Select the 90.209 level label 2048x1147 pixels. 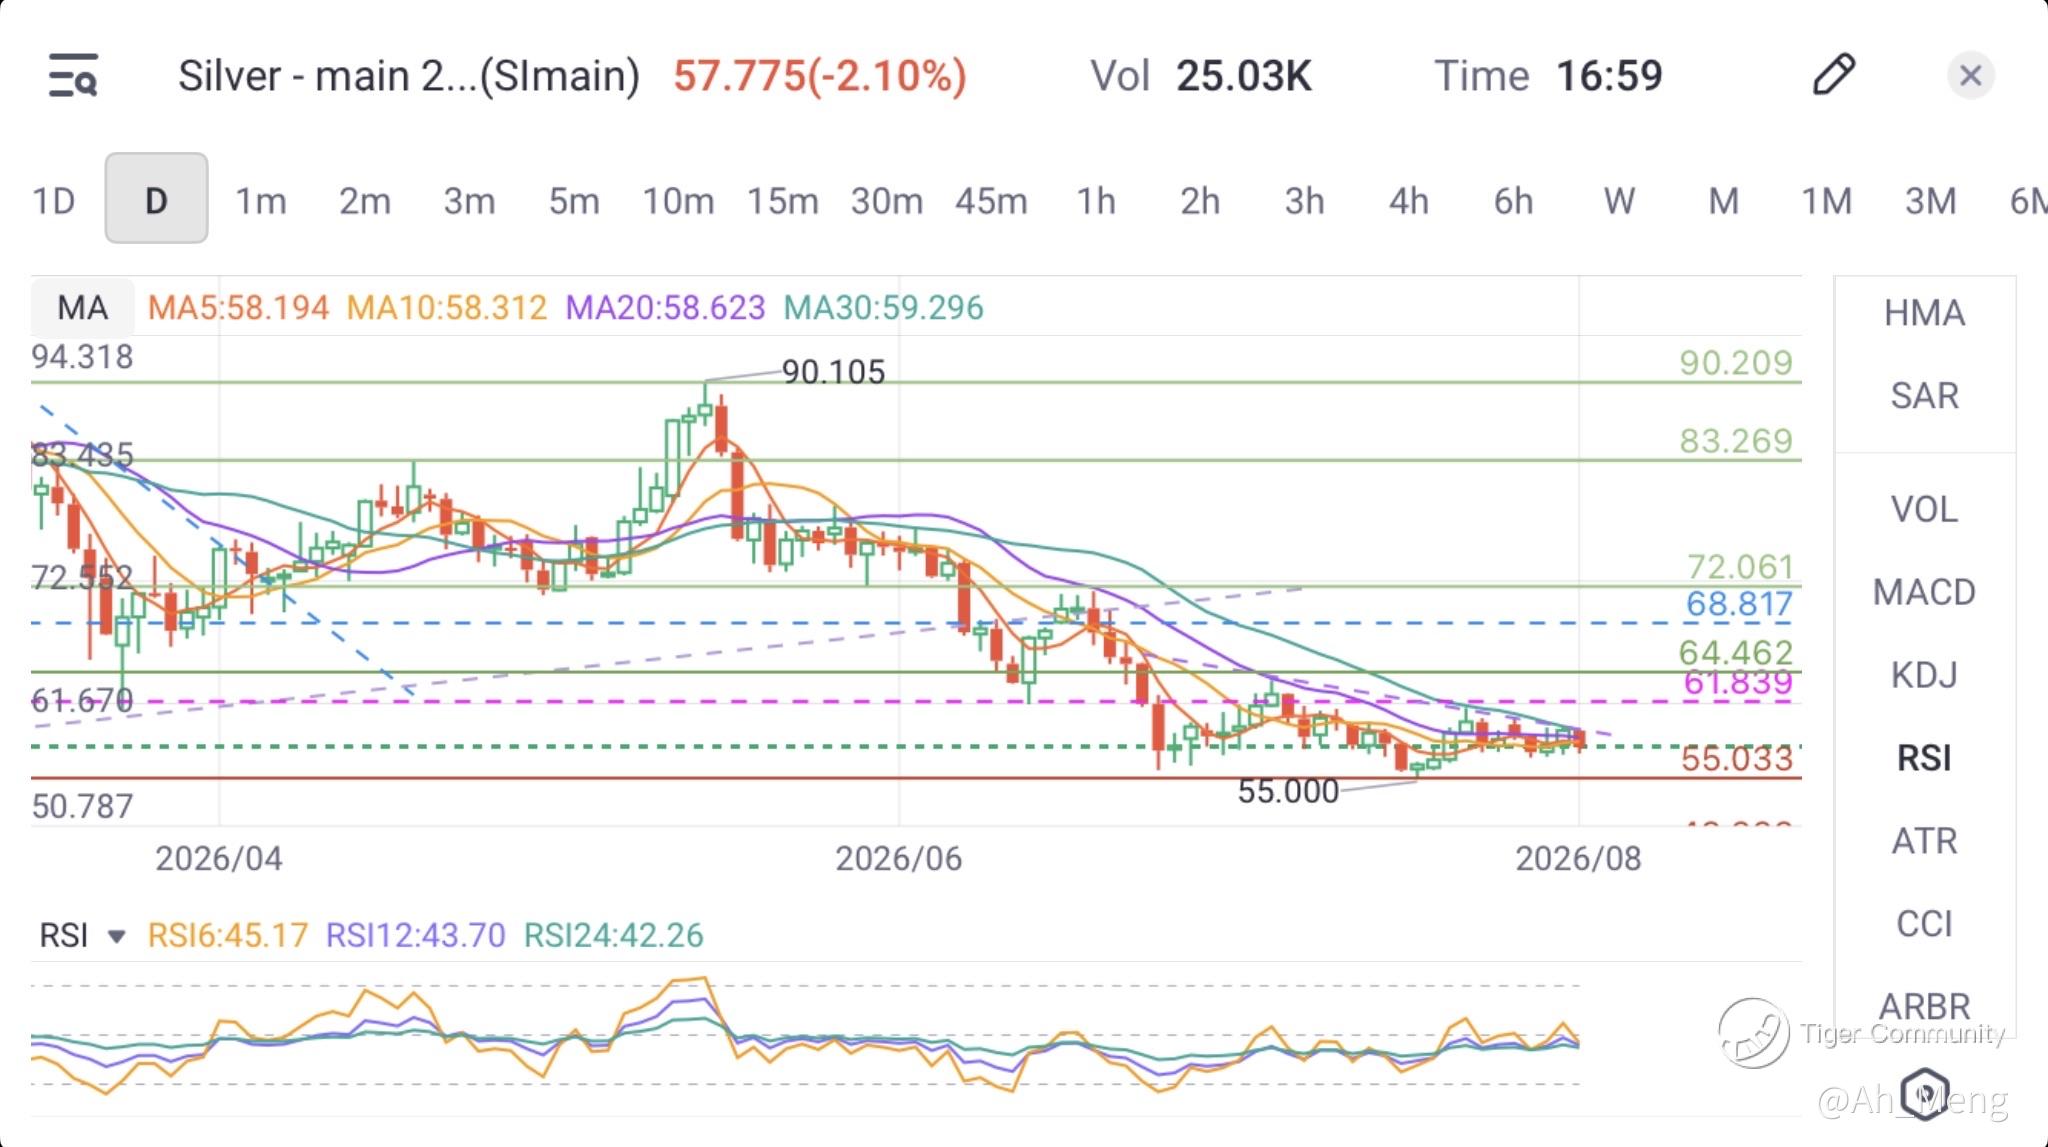(1736, 363)
